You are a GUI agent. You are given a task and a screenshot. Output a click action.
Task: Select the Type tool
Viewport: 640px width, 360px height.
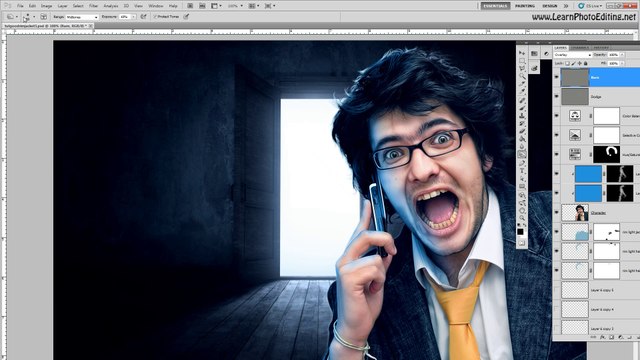pos(522,171)
